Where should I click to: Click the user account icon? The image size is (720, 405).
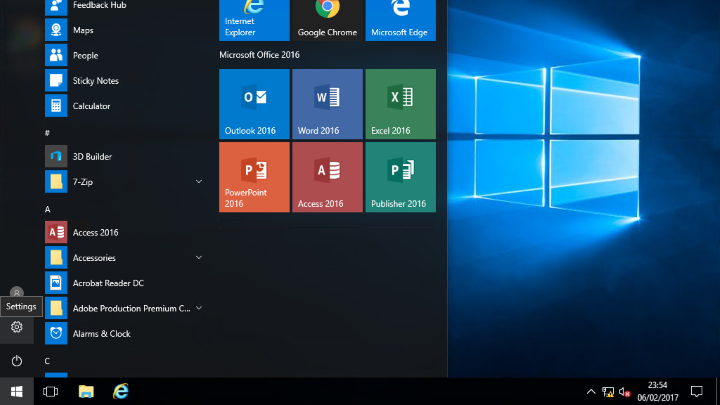tap(17, 292)
